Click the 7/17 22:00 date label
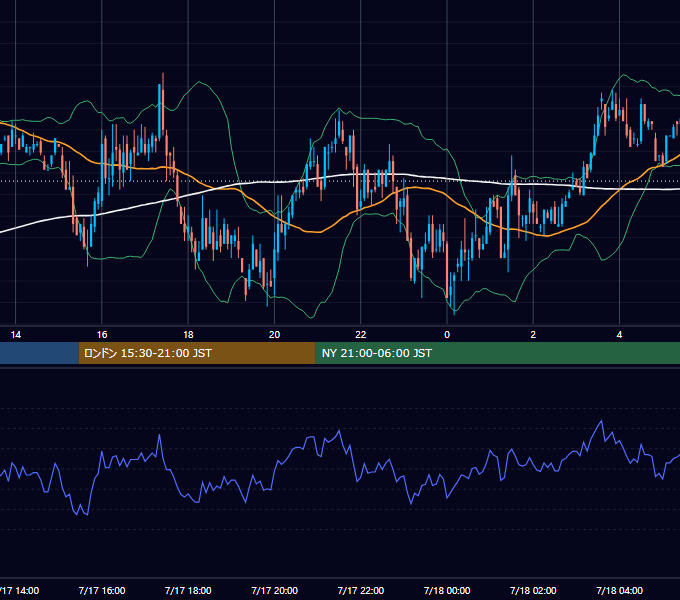680x600 pixels. click(x=361, y=590)
